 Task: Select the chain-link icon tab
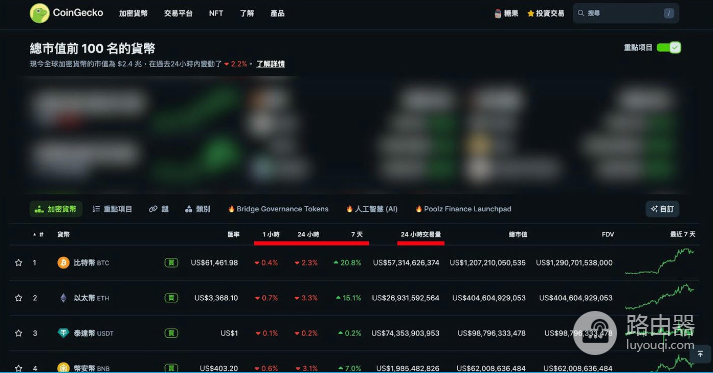(159, 209)
